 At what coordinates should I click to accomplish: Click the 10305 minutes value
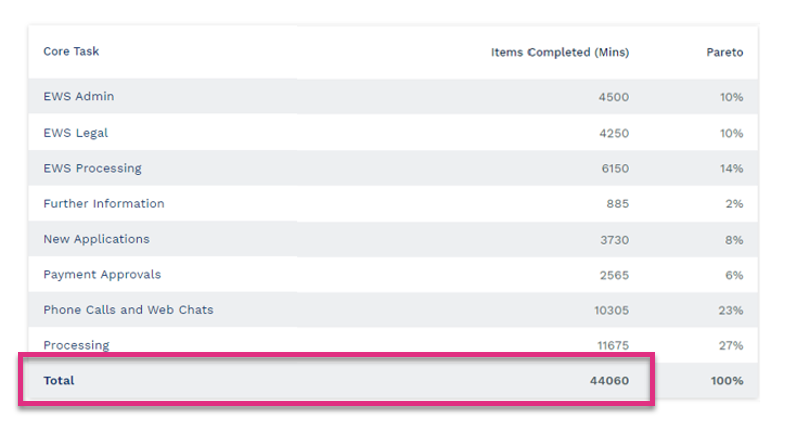tap(611, 310)
